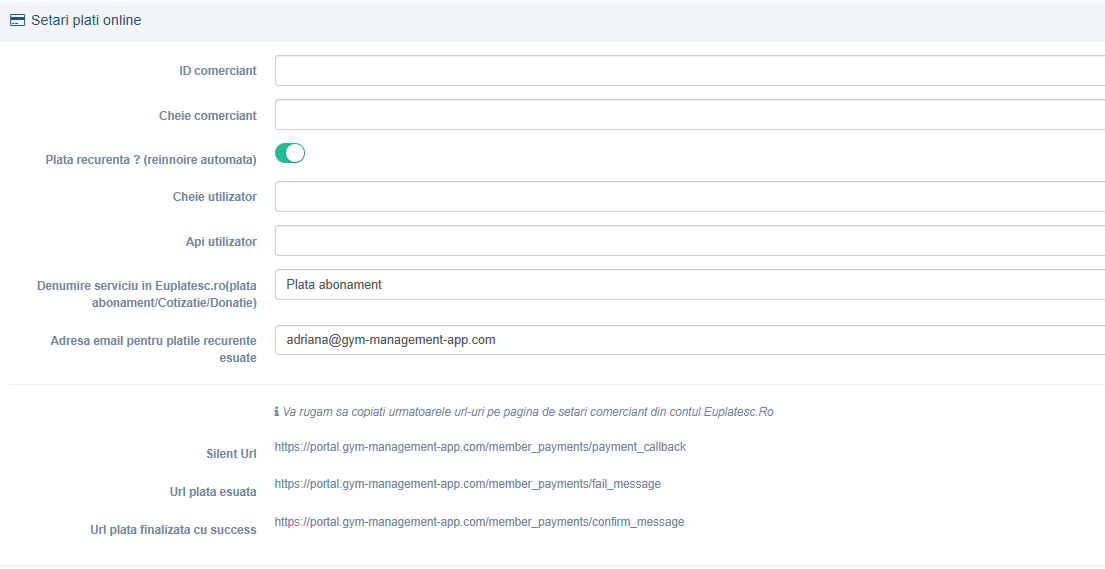Click the Silent Url label
This screenshot has height=569, width=1105.
point(231,454)
